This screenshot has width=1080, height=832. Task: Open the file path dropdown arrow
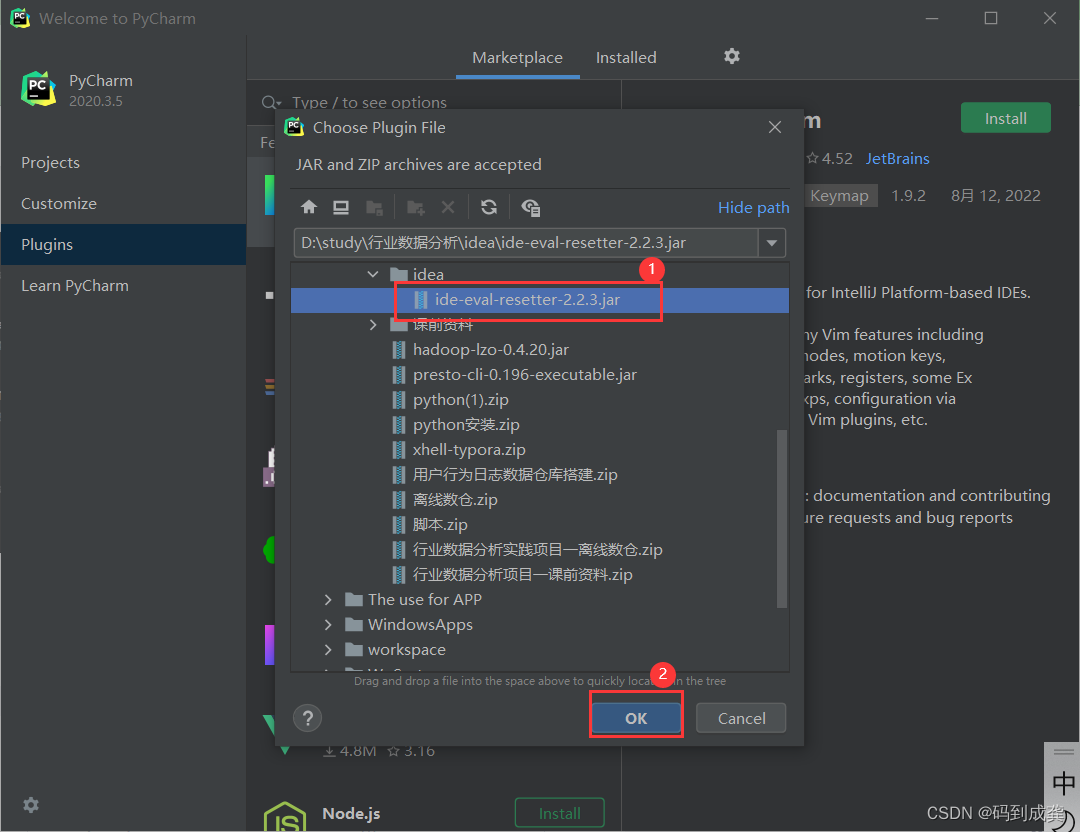click(773, 242)
